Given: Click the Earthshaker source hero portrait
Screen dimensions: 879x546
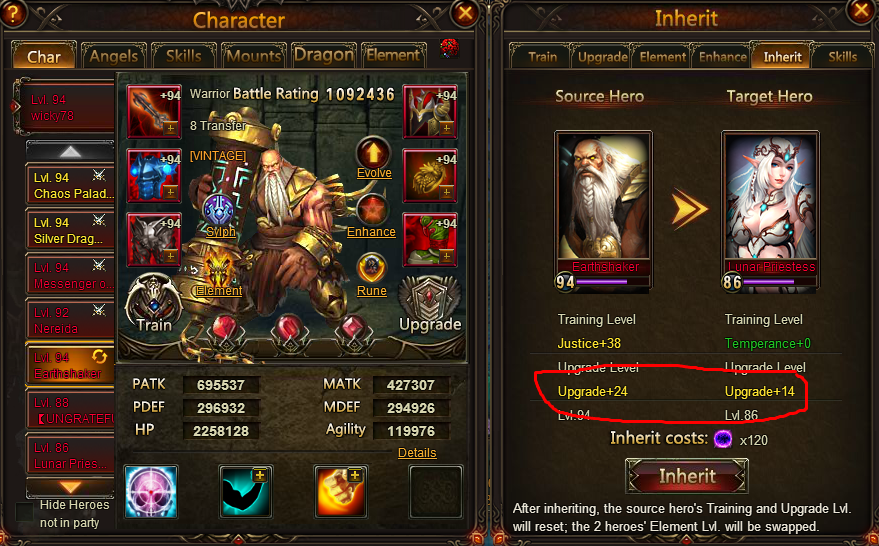Looking at the screenshot, I should click(603, 210).
